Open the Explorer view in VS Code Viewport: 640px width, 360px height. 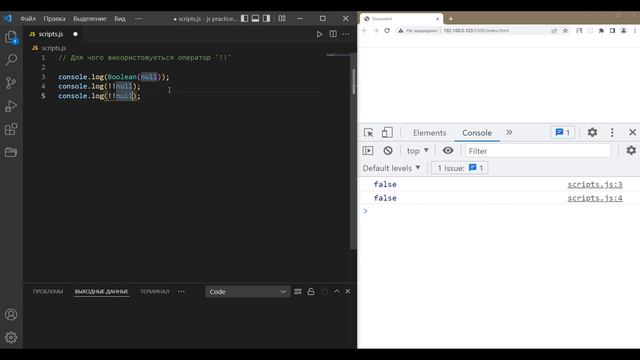(x=11, y=37)
